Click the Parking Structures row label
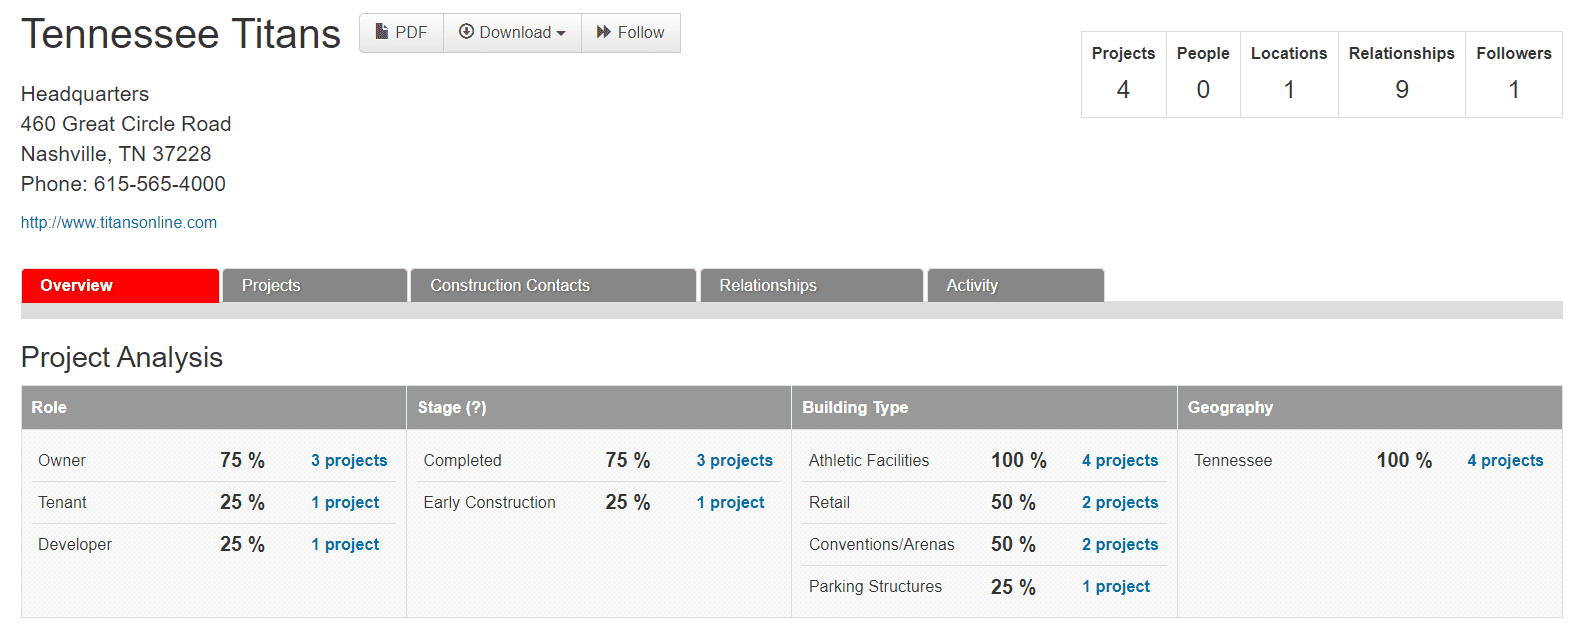 [x=875, y=586]
